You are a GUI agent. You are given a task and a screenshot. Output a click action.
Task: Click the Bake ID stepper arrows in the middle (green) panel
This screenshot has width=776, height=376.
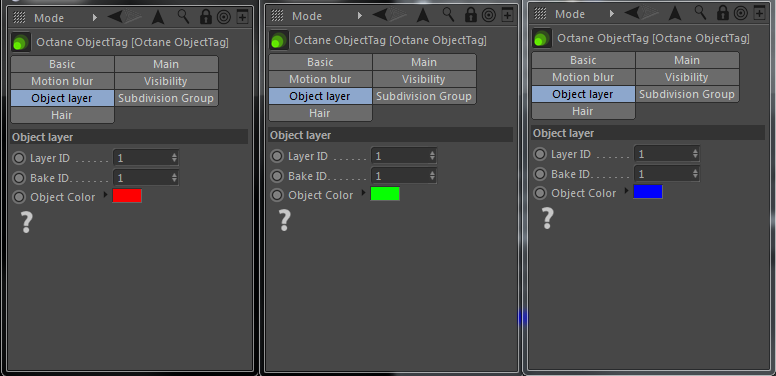point(433,176)
